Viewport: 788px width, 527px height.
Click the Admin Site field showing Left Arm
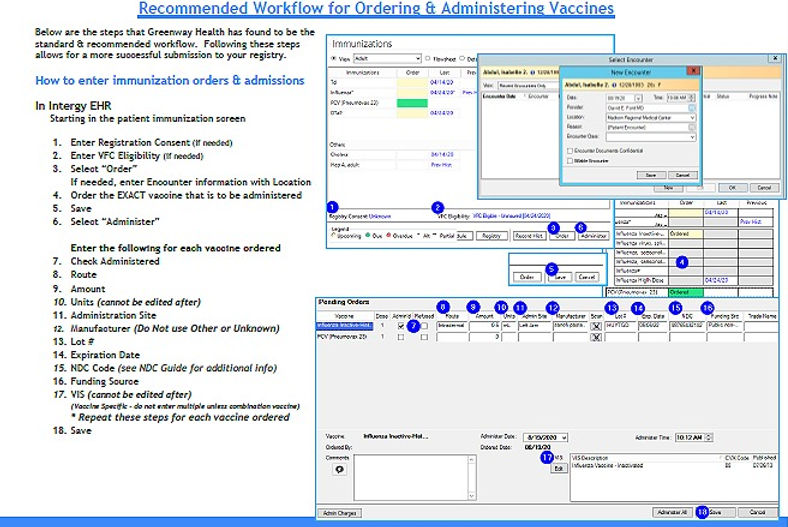point(535,326)
